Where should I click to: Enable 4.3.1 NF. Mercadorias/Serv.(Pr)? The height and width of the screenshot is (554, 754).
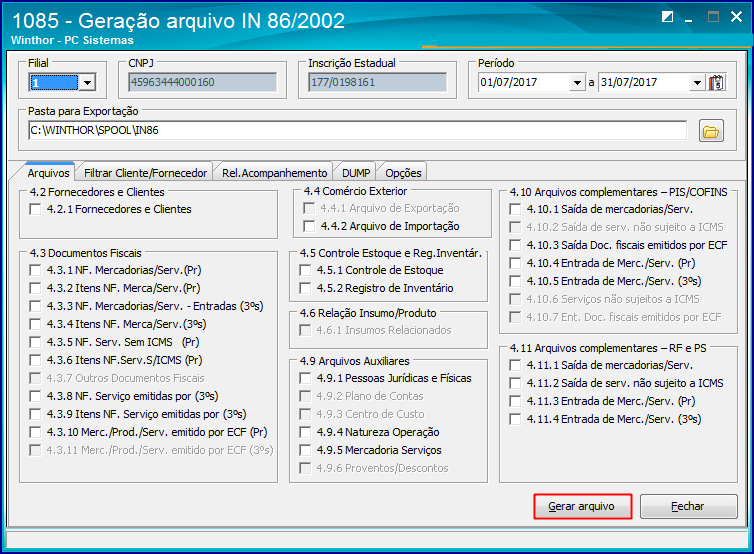[35, 270]
